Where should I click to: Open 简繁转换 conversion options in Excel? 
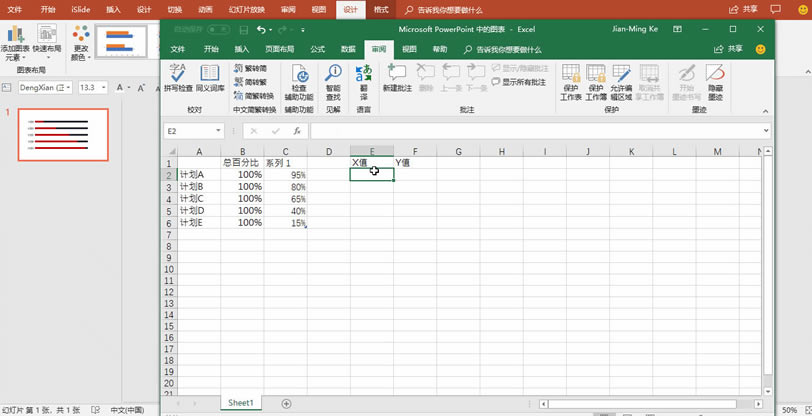pyautogui.click(x=254, y=96)
